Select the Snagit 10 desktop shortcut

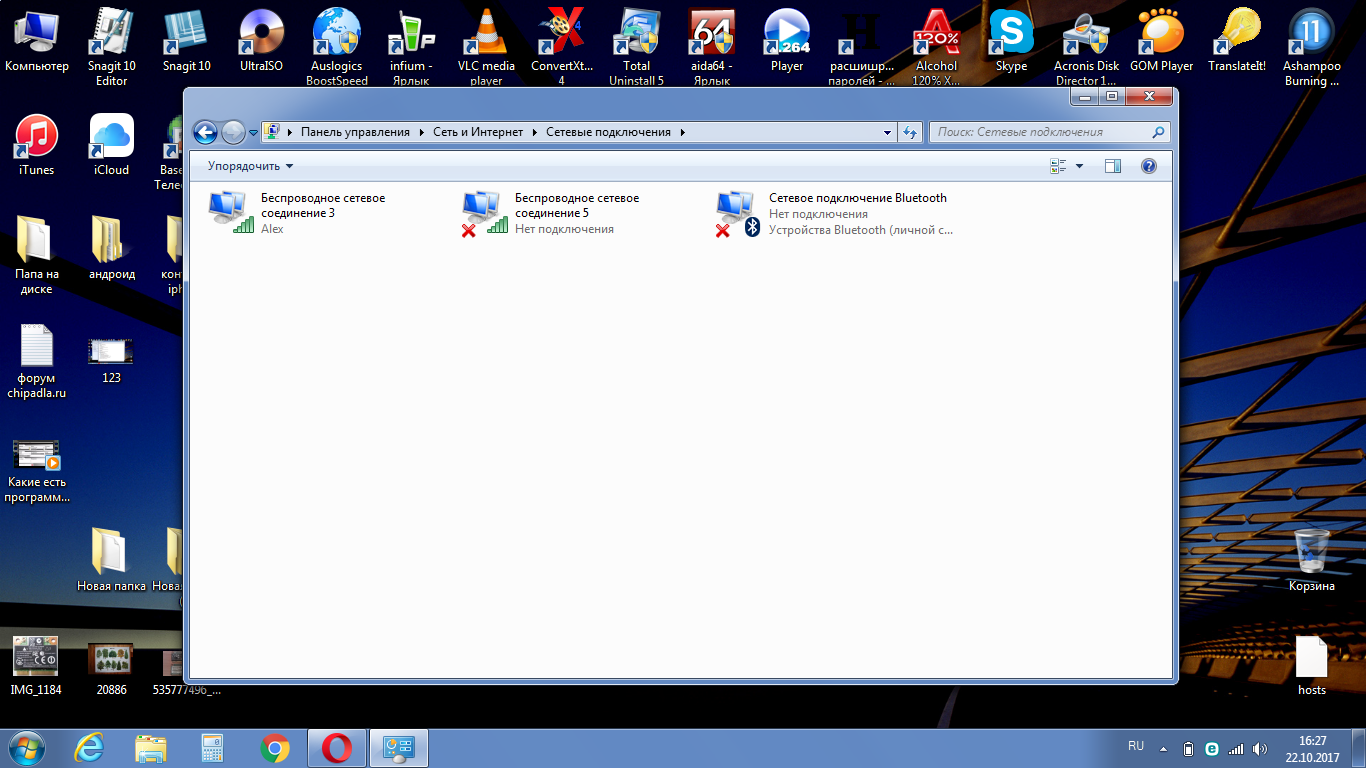pos(187,40)
